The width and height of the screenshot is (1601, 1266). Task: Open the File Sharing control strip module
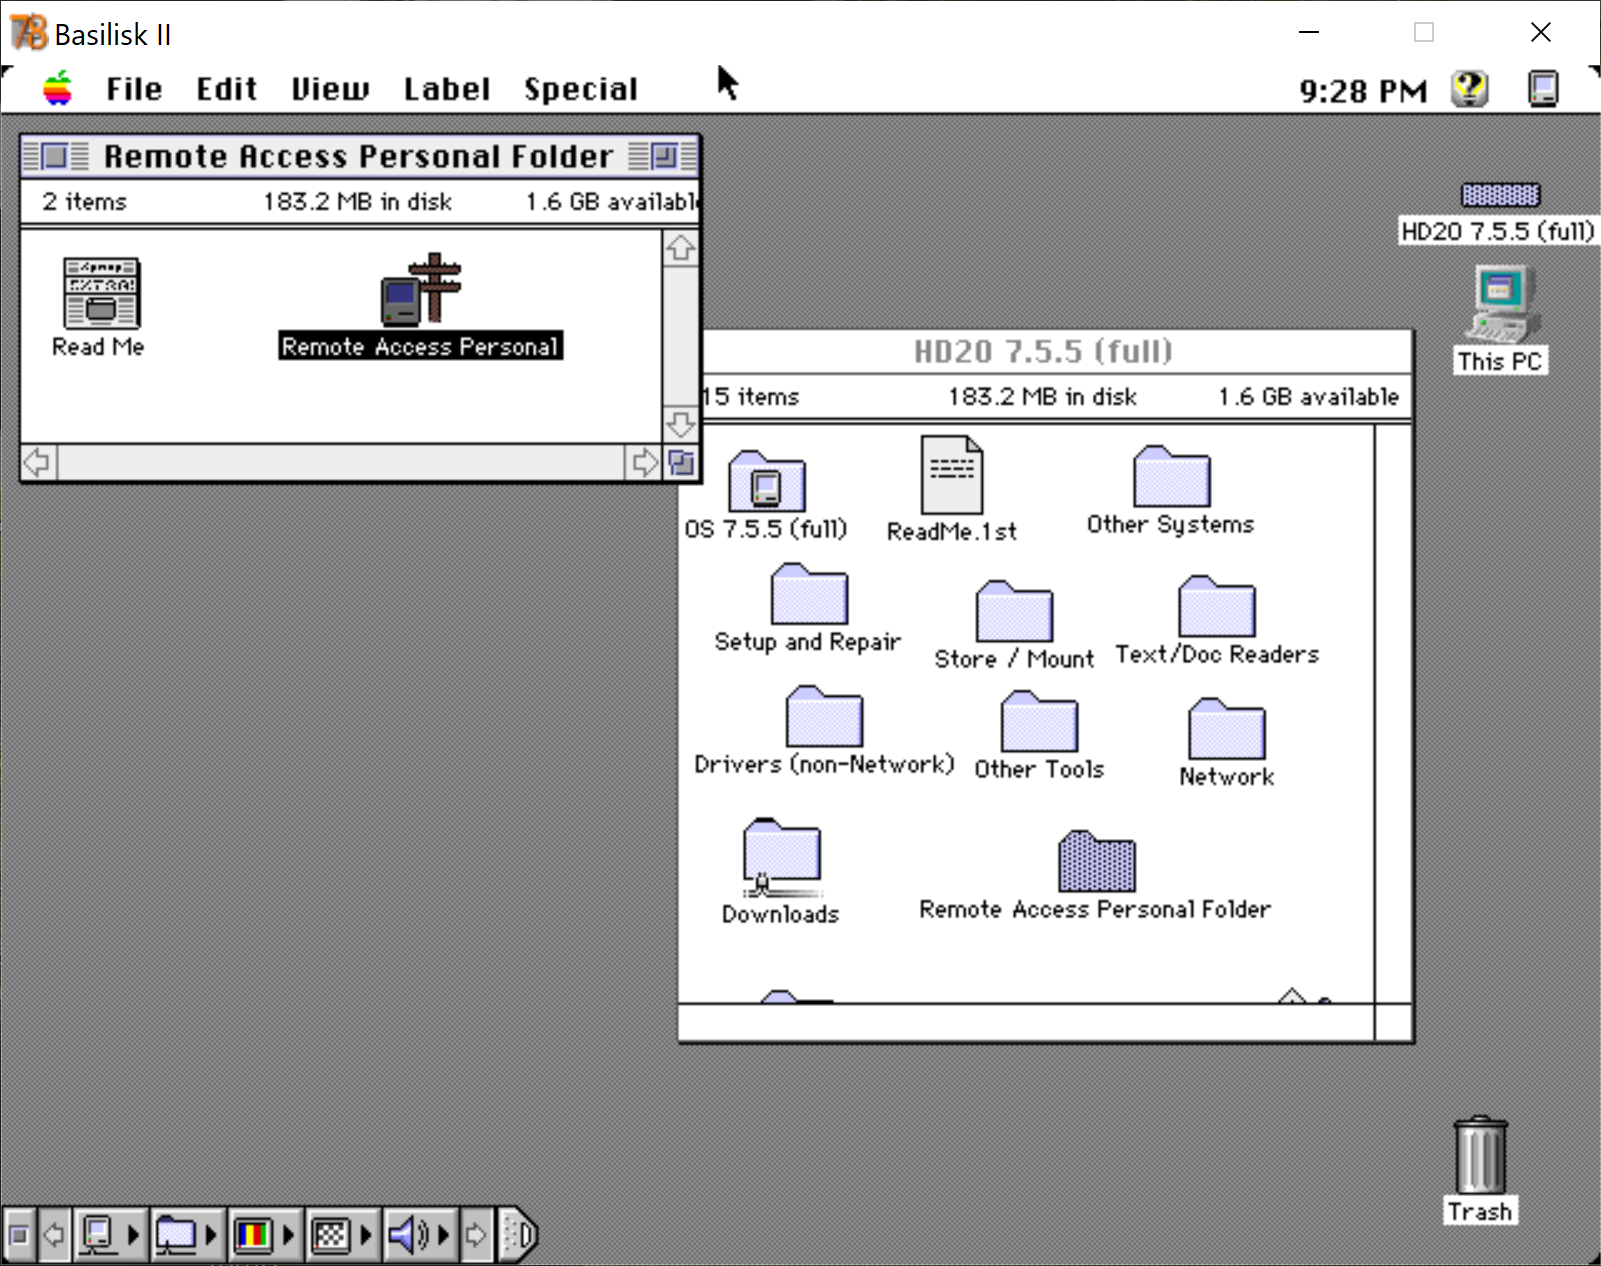[x=187, y=1236]
